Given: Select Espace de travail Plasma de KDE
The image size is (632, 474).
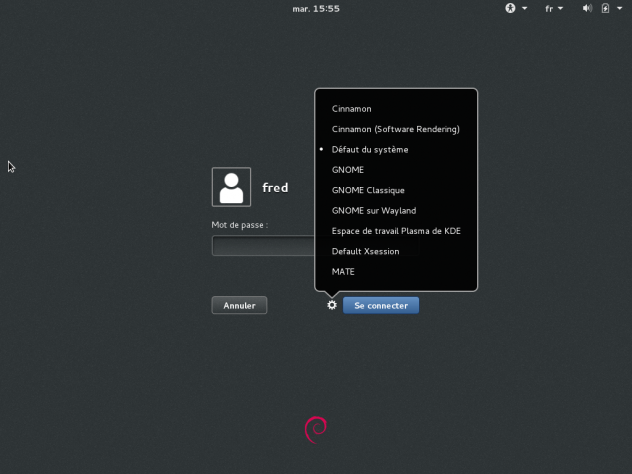Looking at the screenshot, I should pyautogui.click(x=396, y=231).
